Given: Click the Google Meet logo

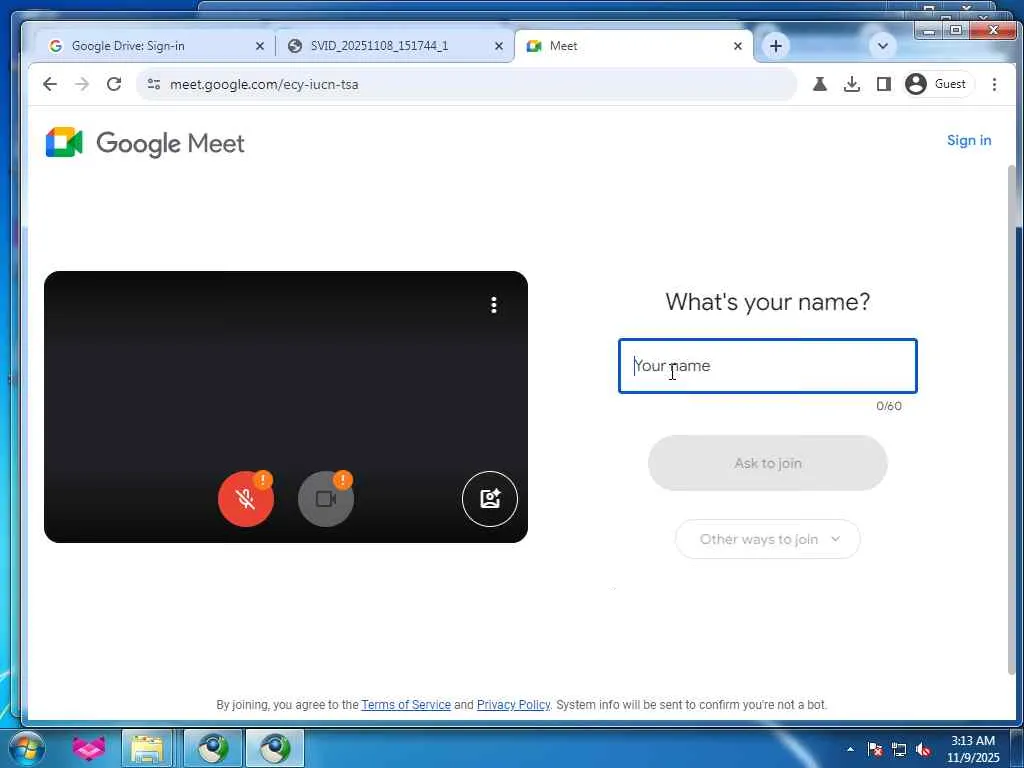Looking at the screenshot, I should [x=145, y=143].
